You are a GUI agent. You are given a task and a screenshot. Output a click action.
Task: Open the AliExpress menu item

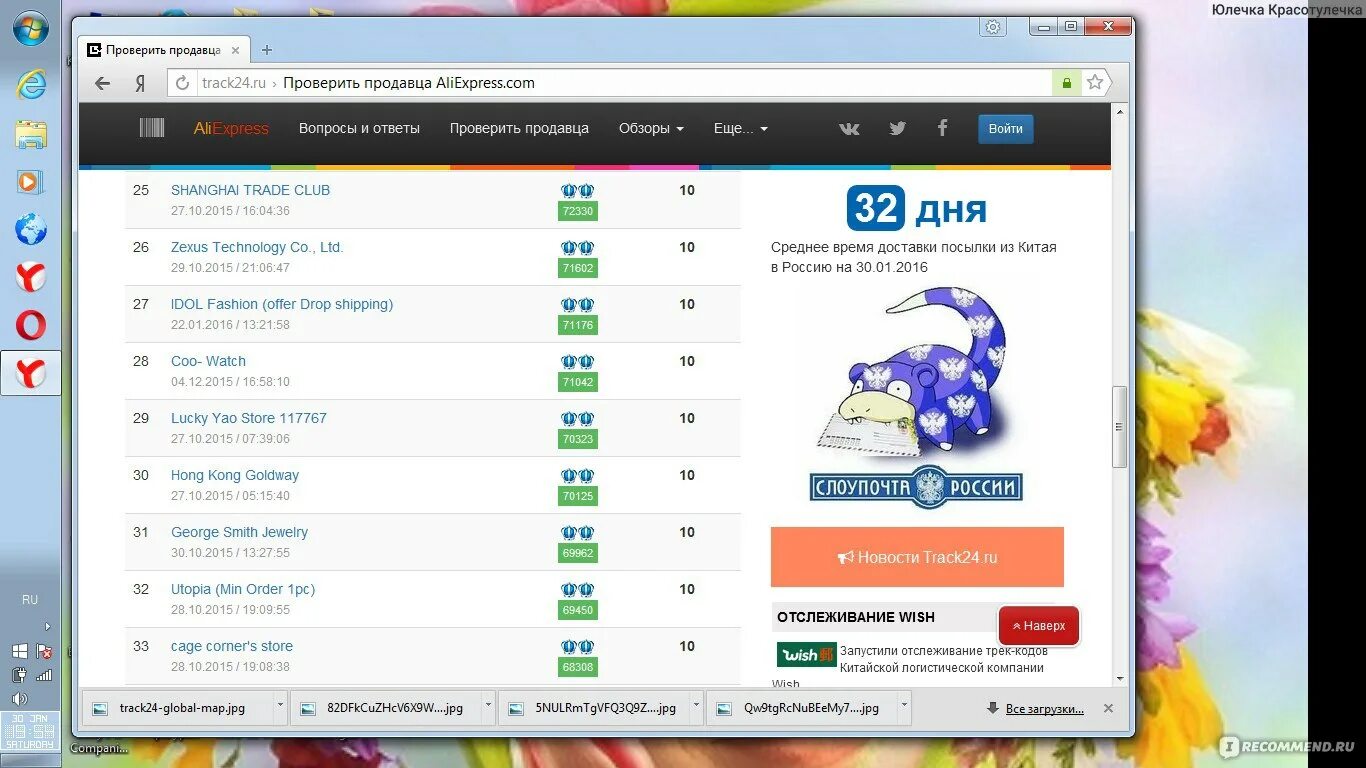click(231, 128)
